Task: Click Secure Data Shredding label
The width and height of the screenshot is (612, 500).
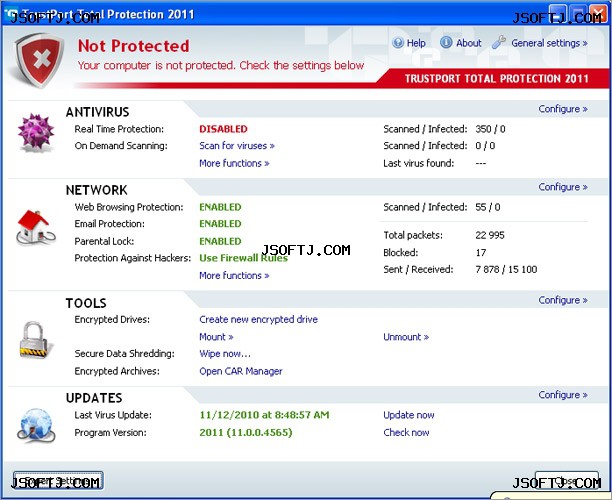Action: coord(125,354)
